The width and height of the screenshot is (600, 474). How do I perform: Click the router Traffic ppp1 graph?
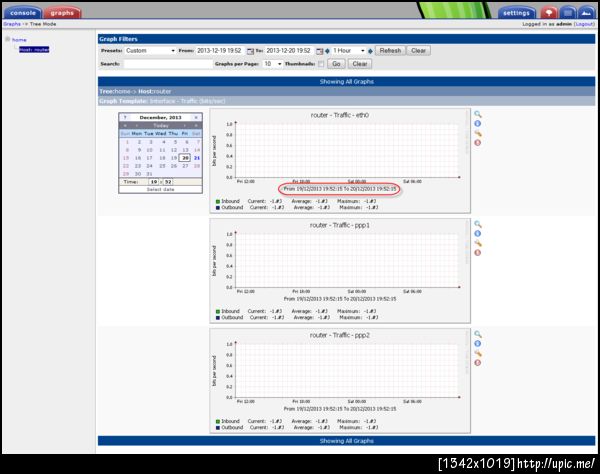tap(340, 271)
